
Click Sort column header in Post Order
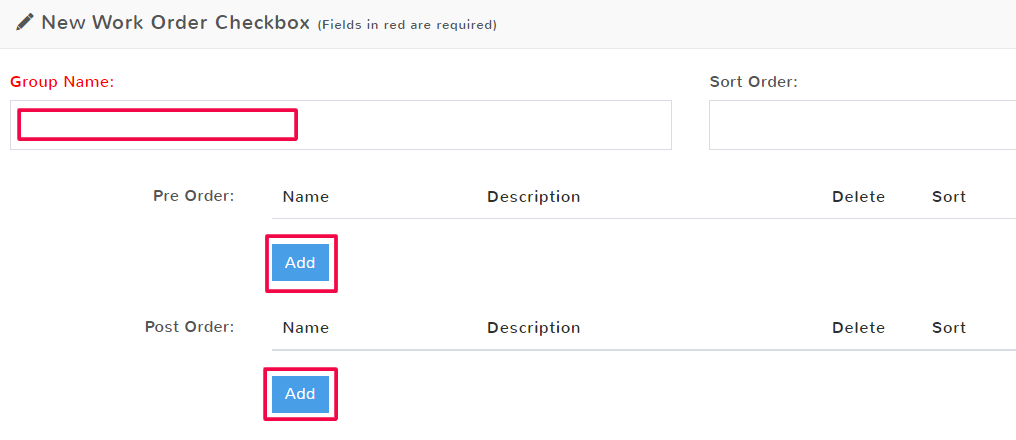click(x=948, y=328)
